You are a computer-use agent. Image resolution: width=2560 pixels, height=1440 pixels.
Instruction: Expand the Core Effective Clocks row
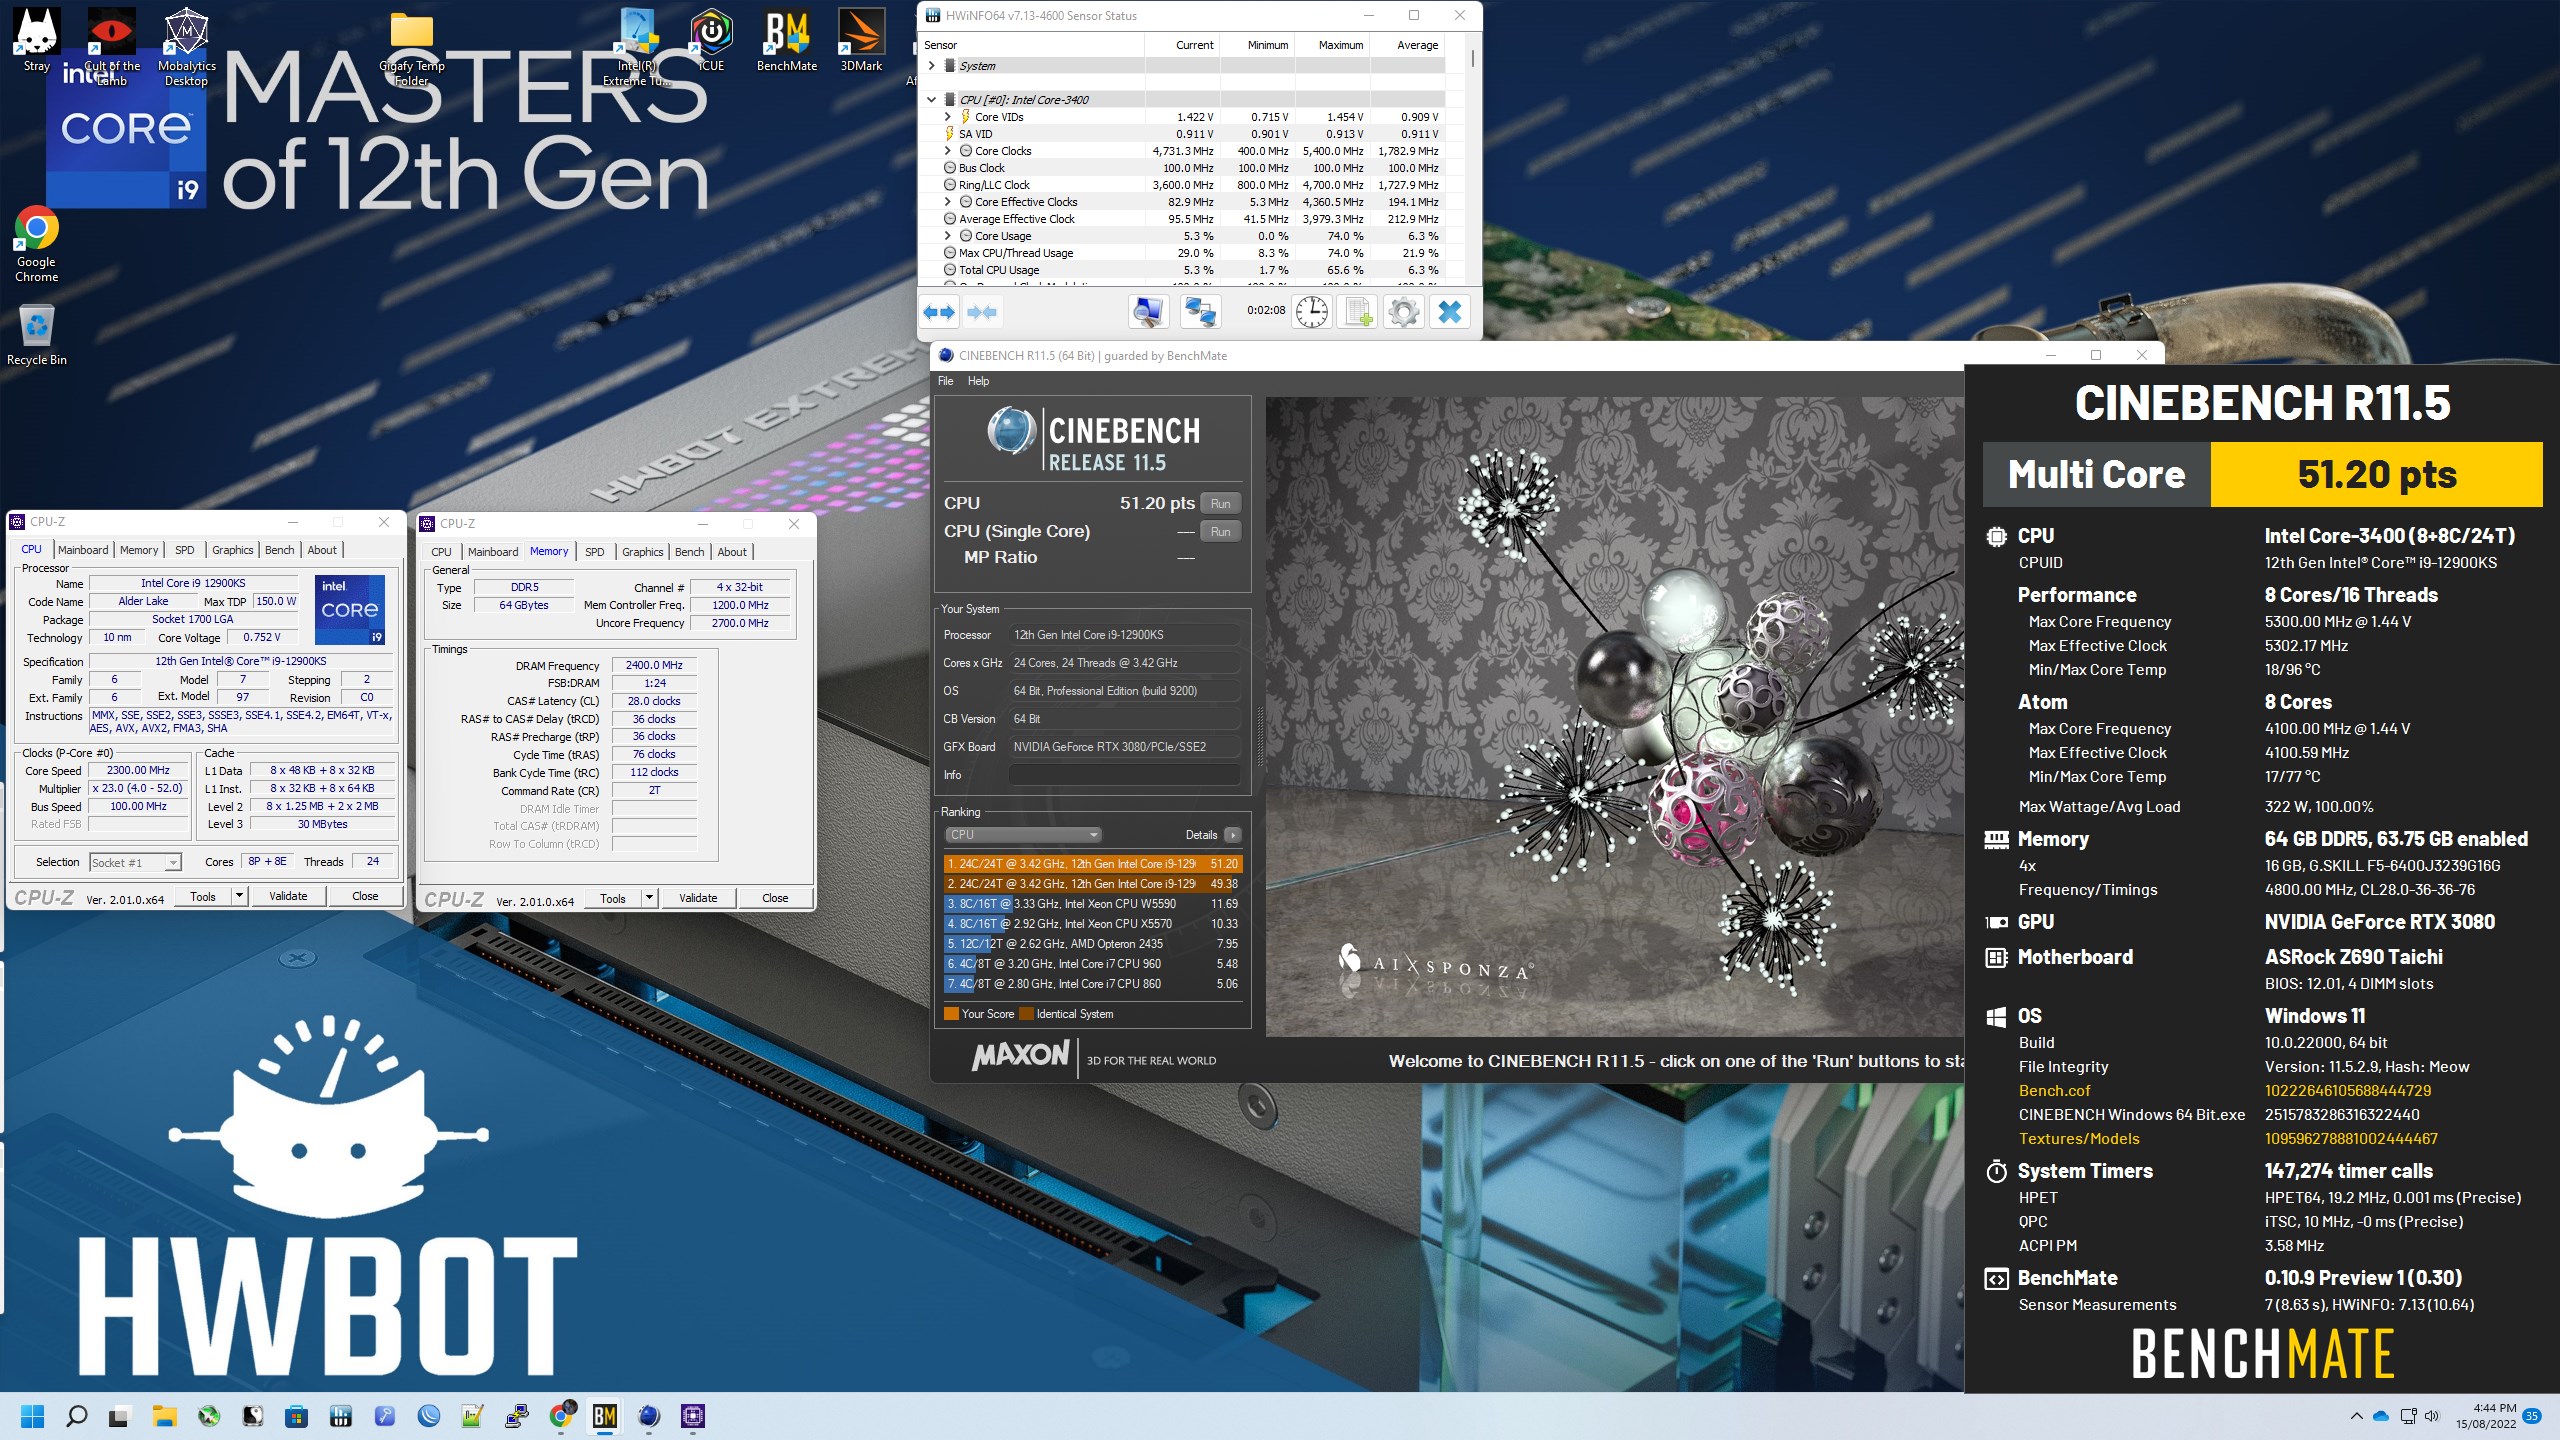948,202
